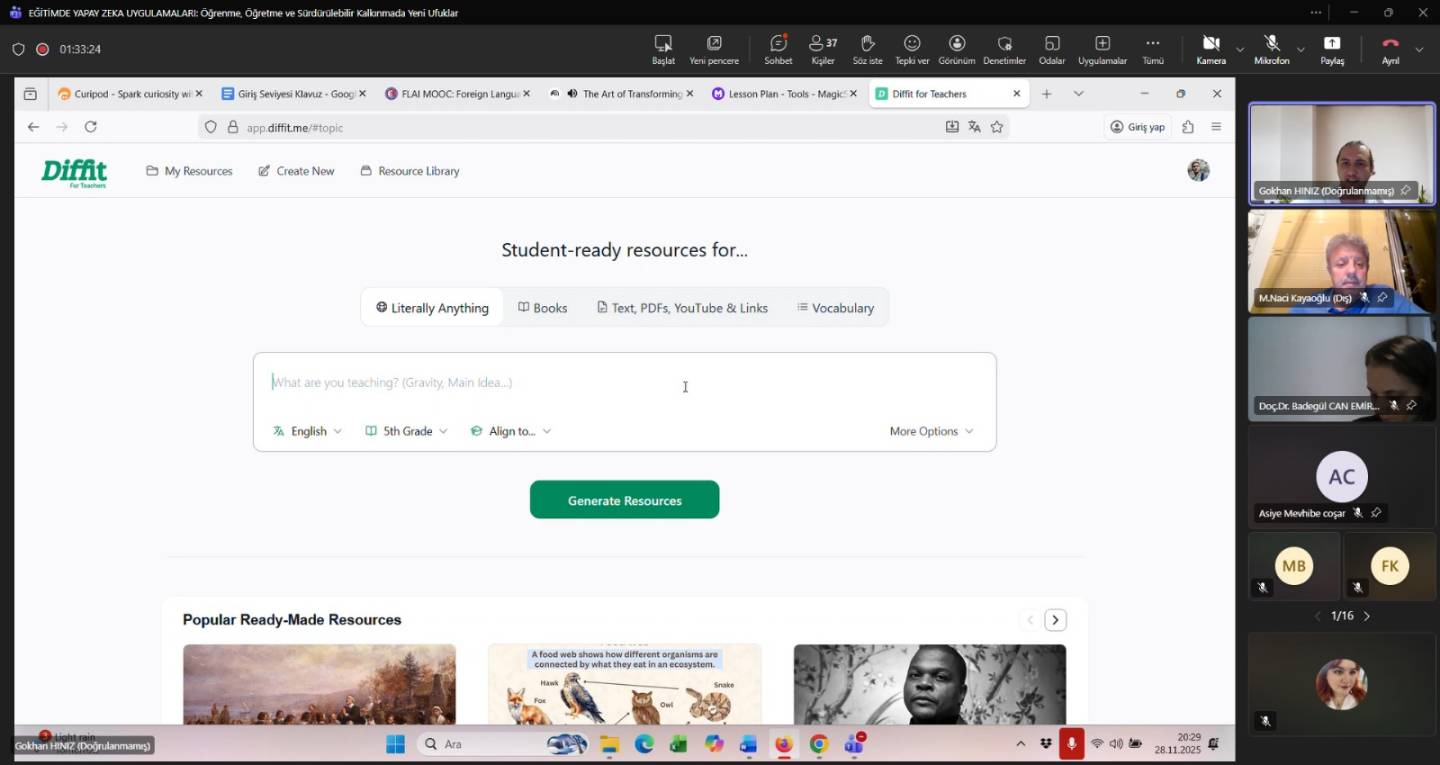Raise hand with Söz iste icon
Screen dimensions: 1440x765
click(x=867, y=44)
